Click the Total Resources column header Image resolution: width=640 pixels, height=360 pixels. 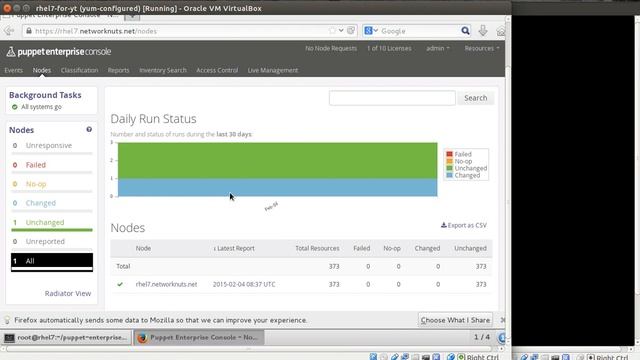(317, 248)
